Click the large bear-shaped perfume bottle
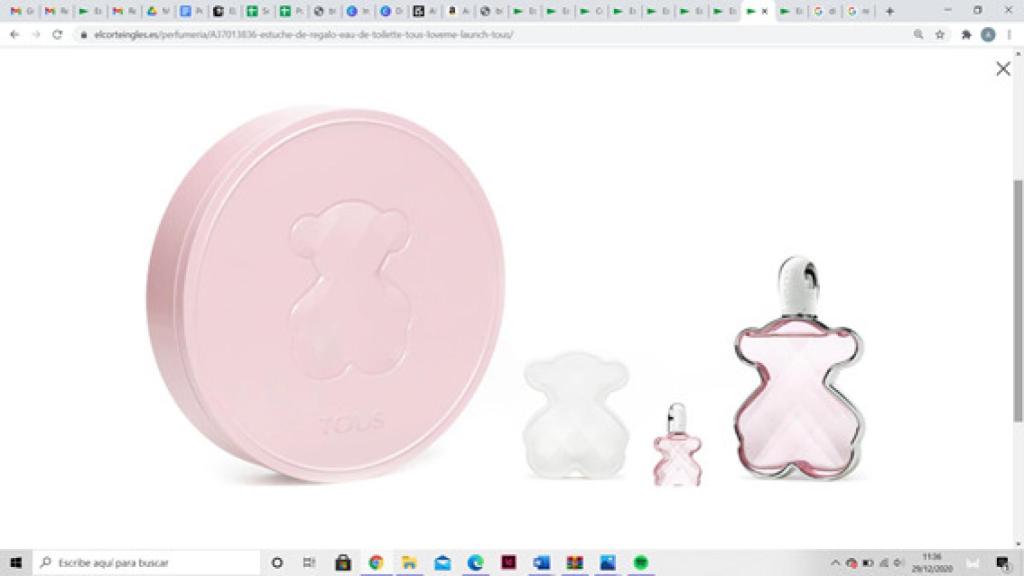Viewport: 1024px width, 576px height. click(x=799, y=369)
